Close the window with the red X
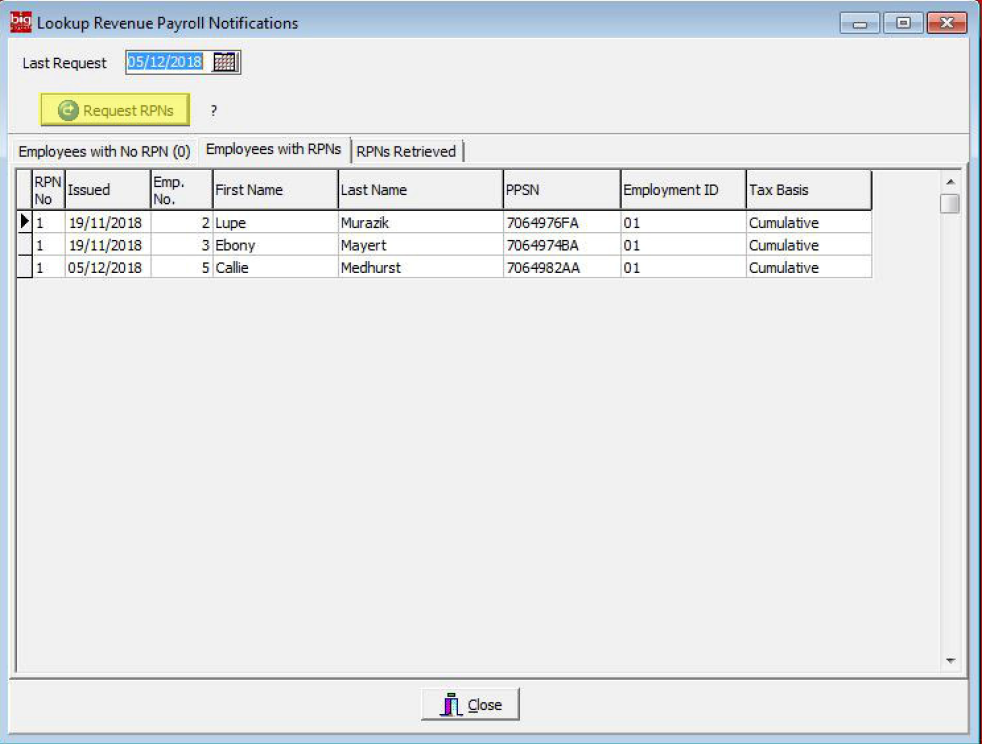This screenshot has height=744, width=982. pos(947,23)
